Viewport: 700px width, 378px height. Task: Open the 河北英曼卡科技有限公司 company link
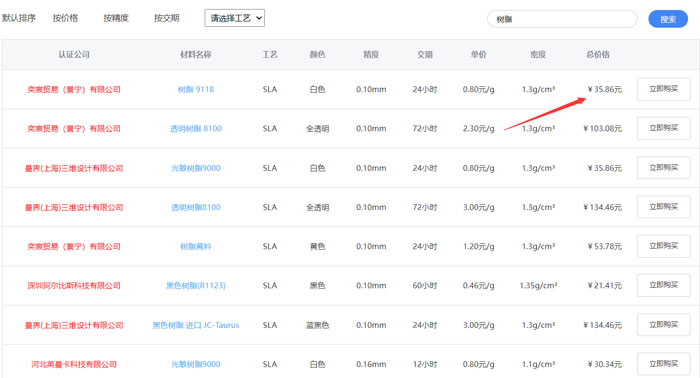tap(74, 364)
